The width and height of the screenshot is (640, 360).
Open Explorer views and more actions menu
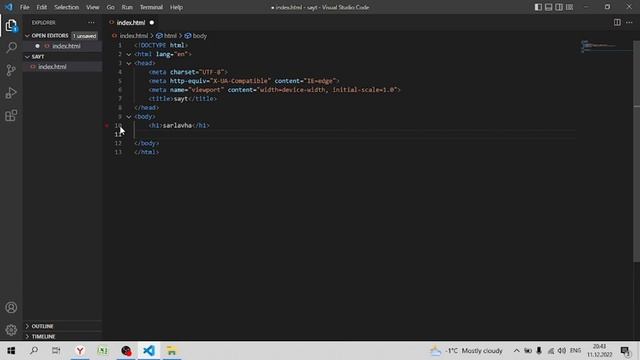coord(91,23)
